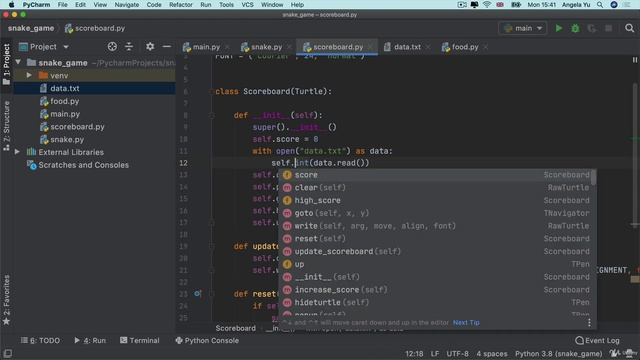Start debugging with the green bug icon

point(575,28)
